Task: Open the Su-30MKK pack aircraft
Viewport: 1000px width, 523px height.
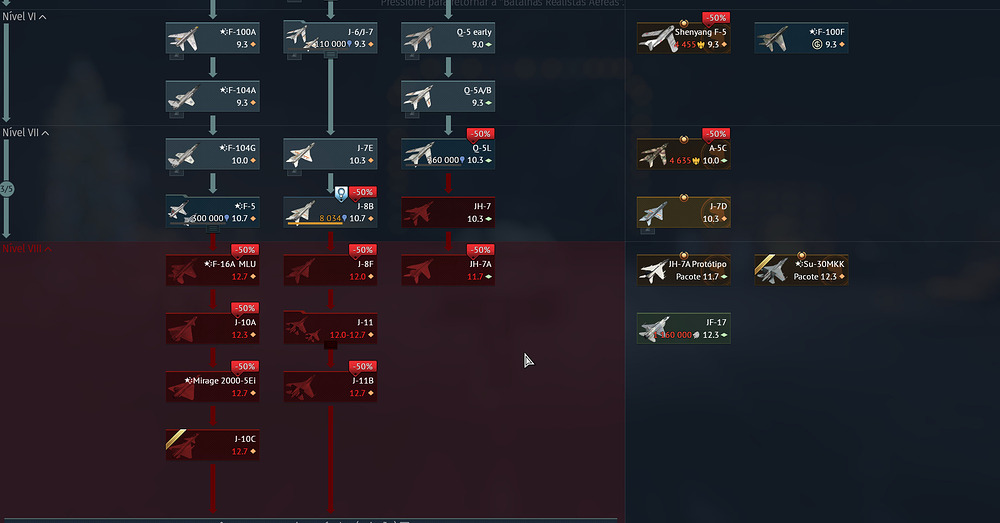Action: [x=801, y=270]
